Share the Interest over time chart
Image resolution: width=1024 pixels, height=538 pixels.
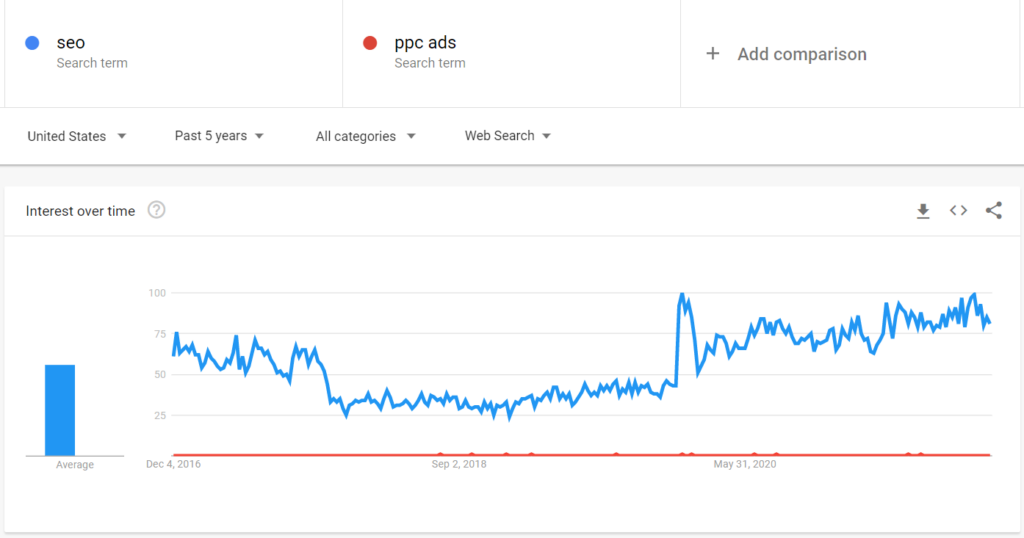click(x=993, y=210)
